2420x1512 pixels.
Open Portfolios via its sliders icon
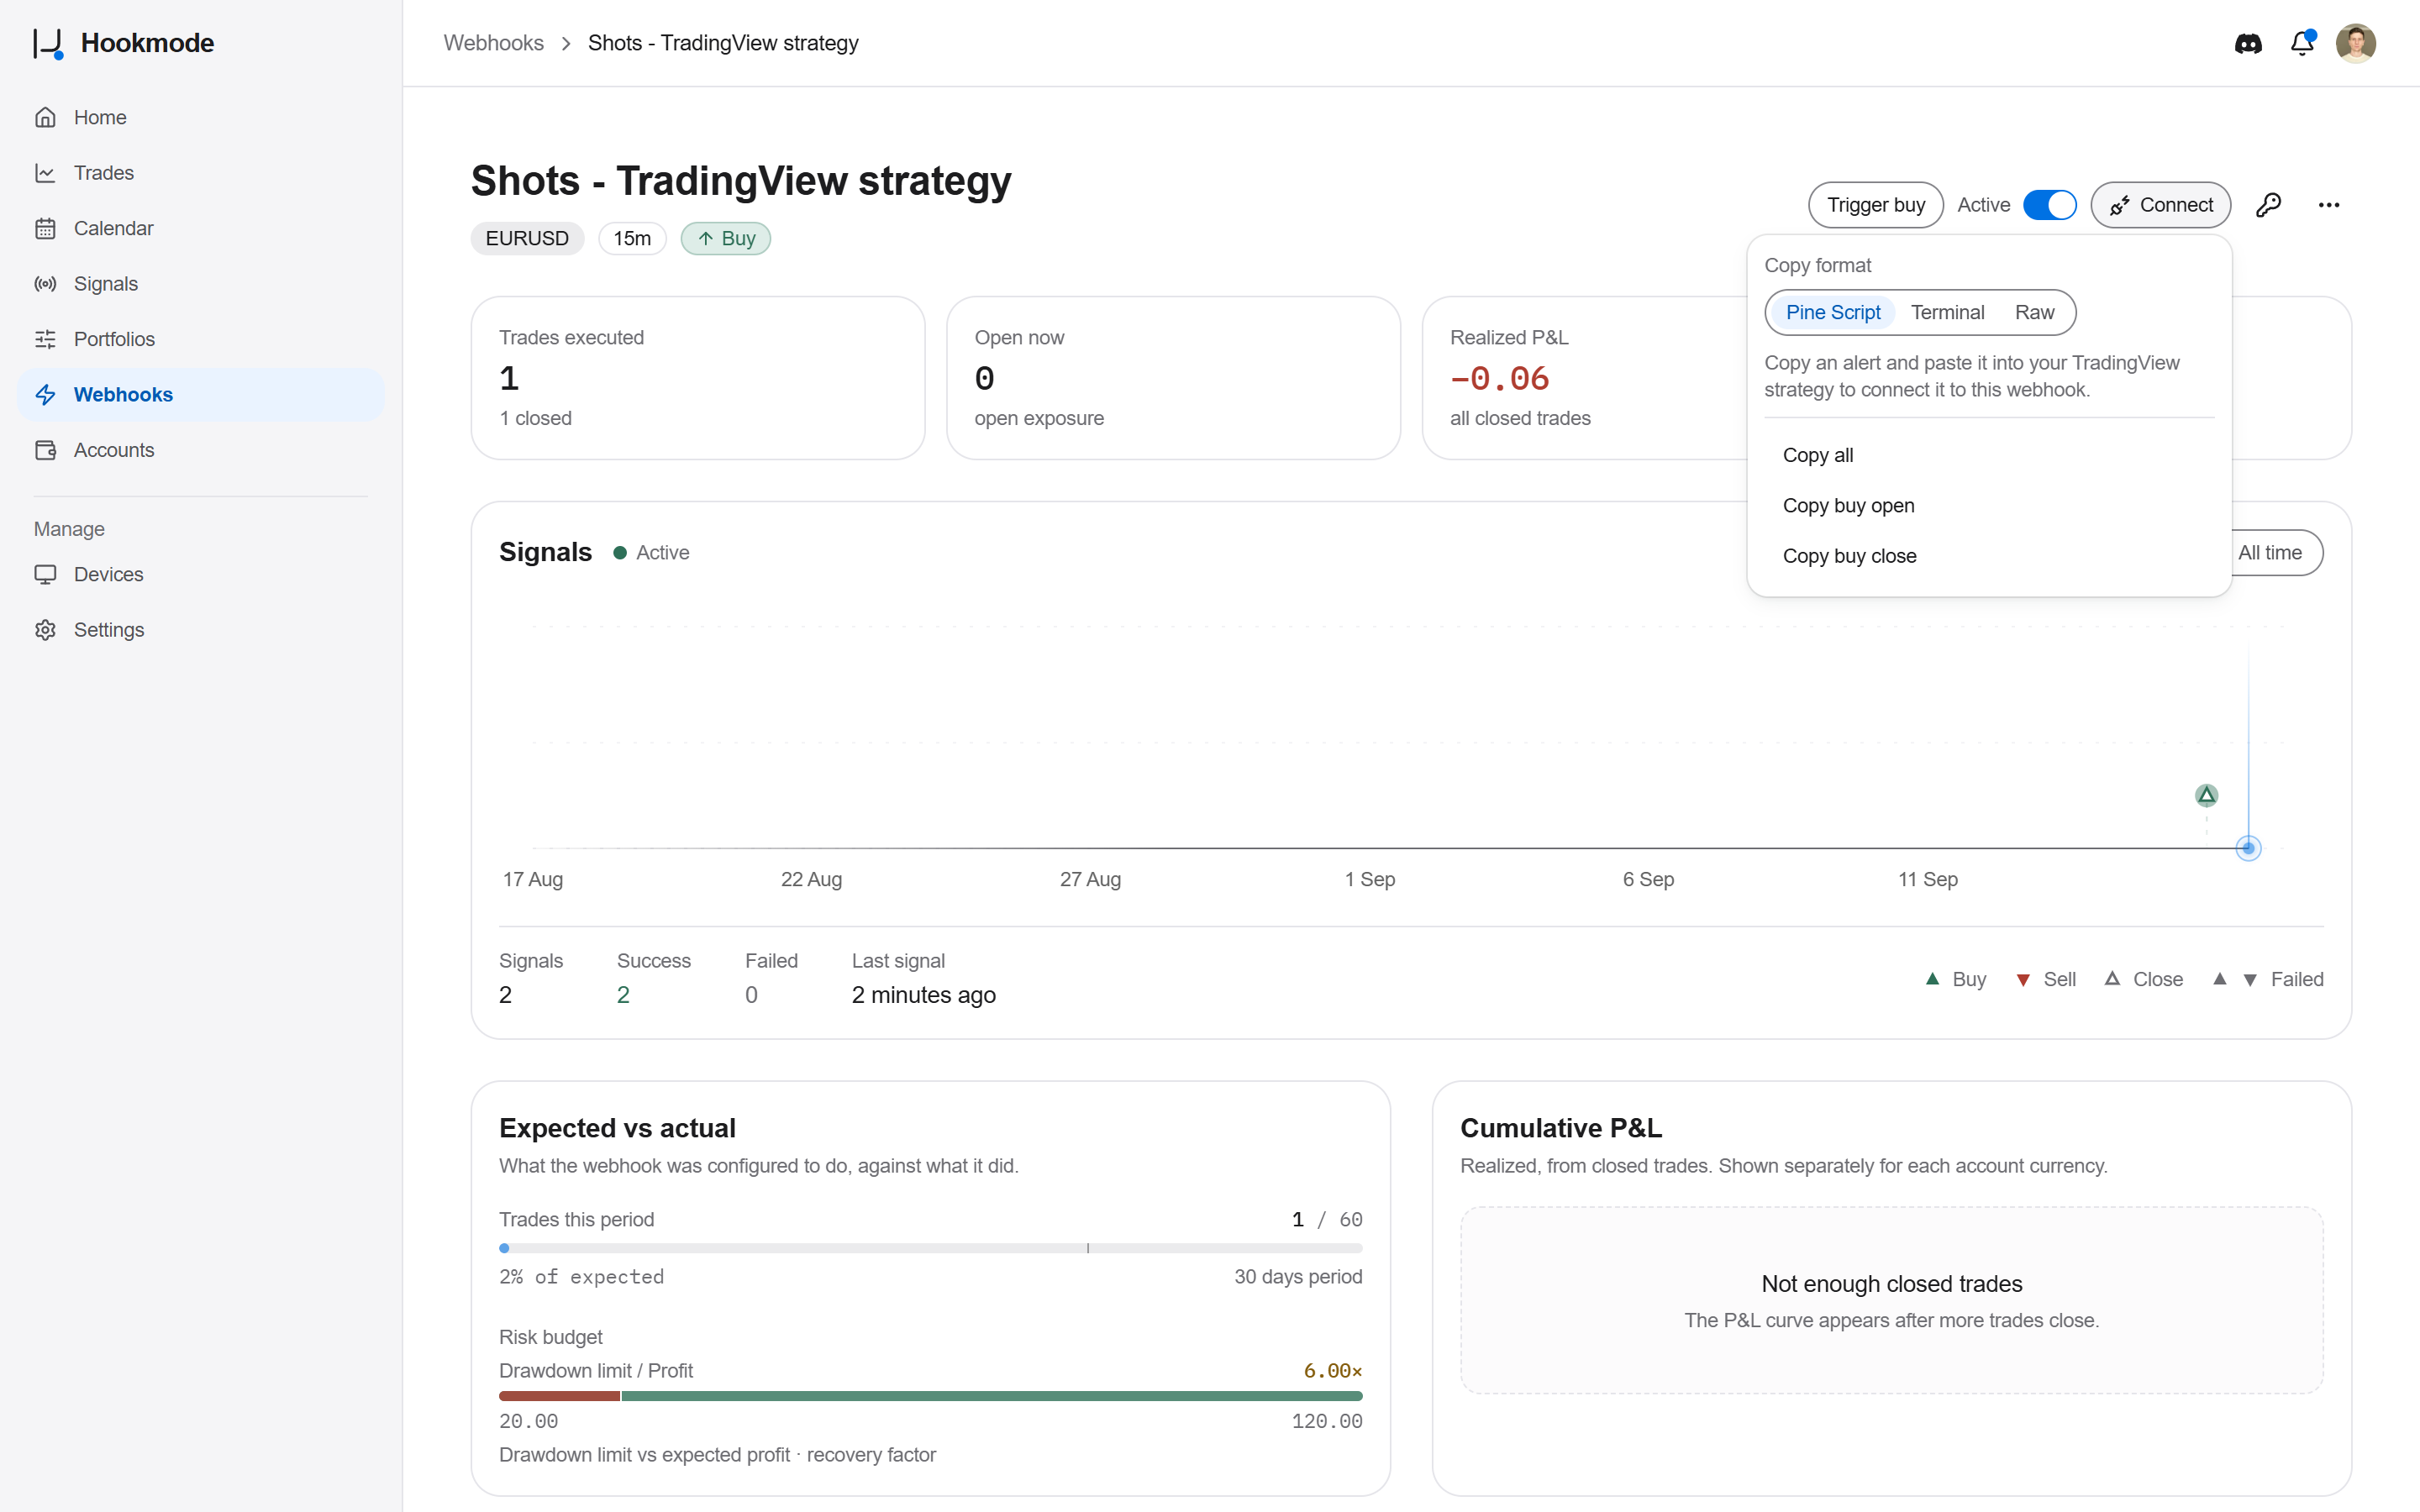(45, 339)
